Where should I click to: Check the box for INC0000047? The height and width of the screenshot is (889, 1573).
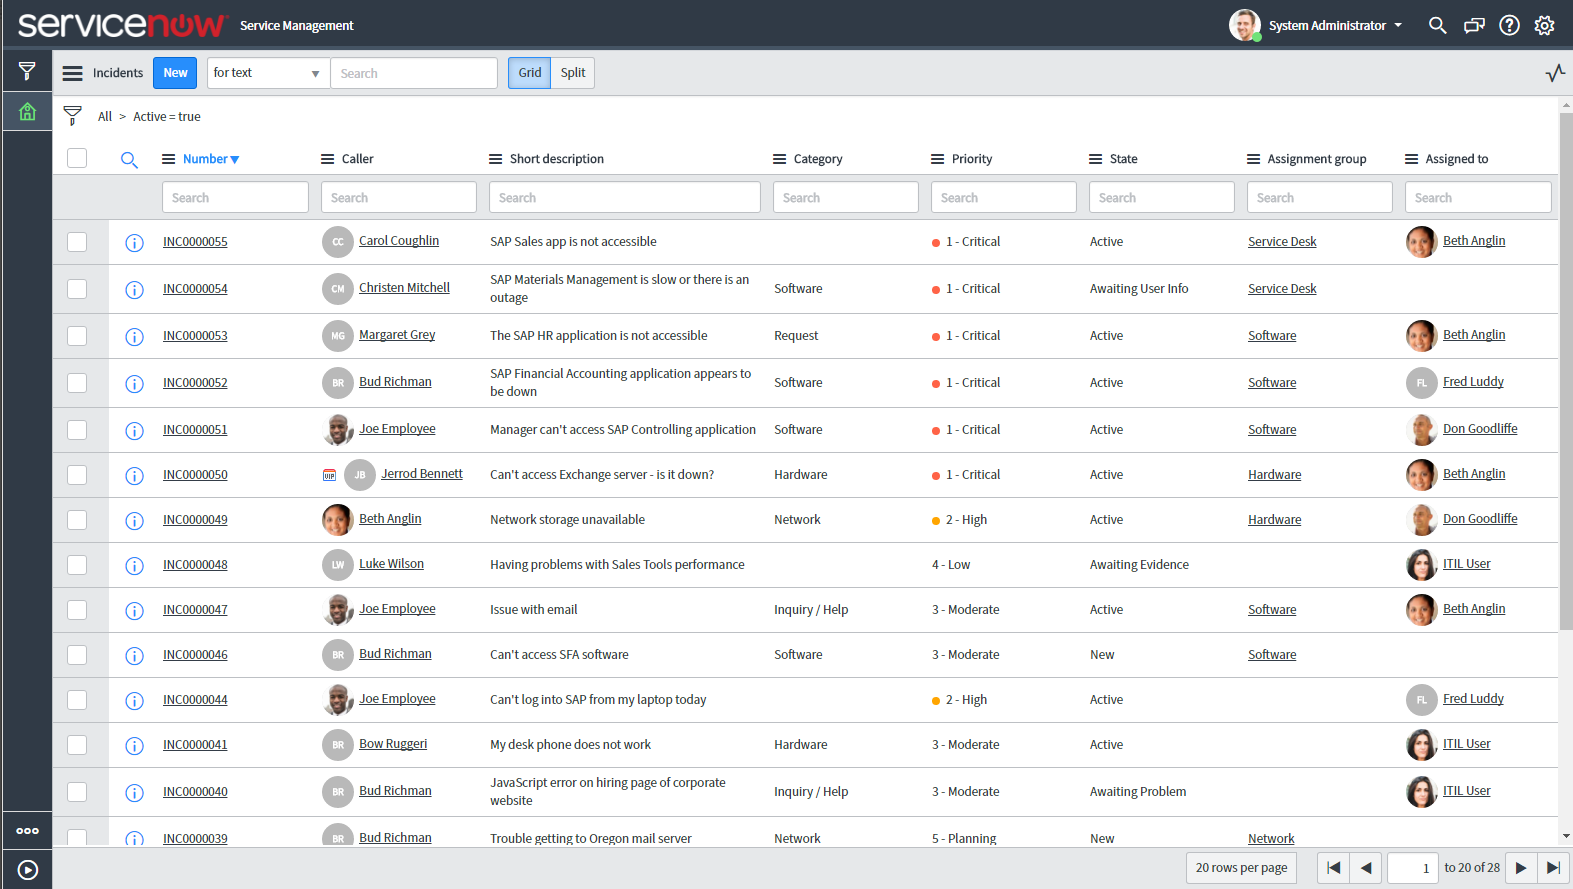(x=77, y=610)
